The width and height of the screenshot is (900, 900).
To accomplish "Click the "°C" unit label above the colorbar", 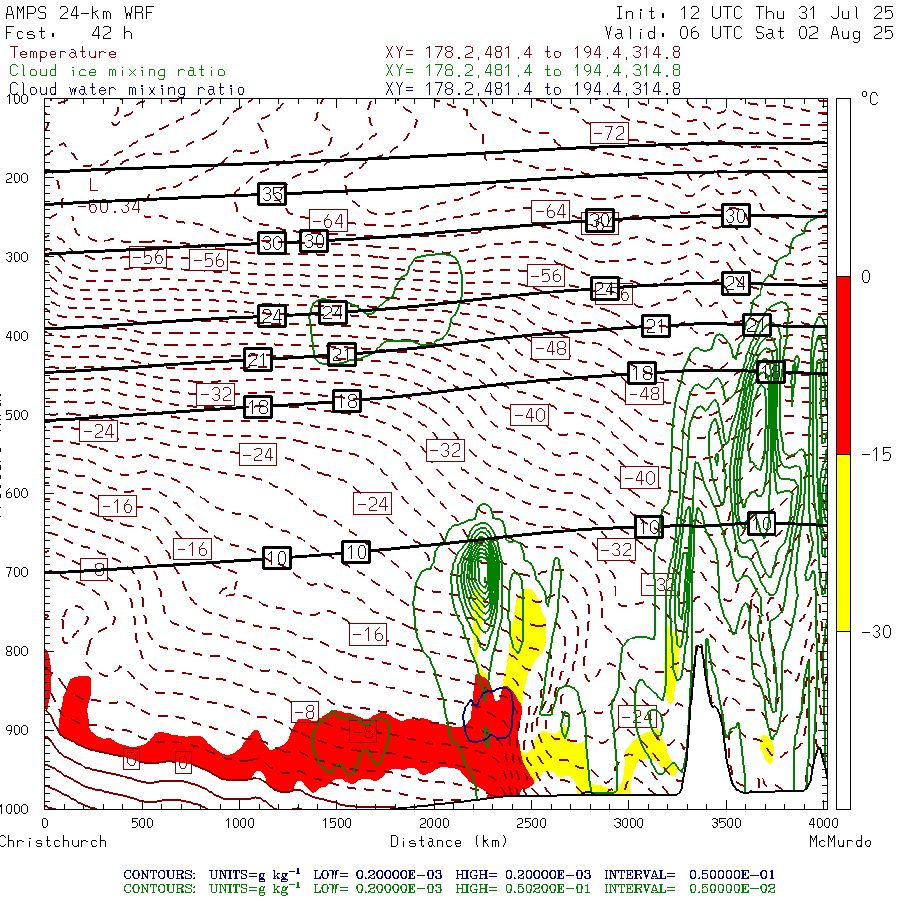I will (870, 99).
